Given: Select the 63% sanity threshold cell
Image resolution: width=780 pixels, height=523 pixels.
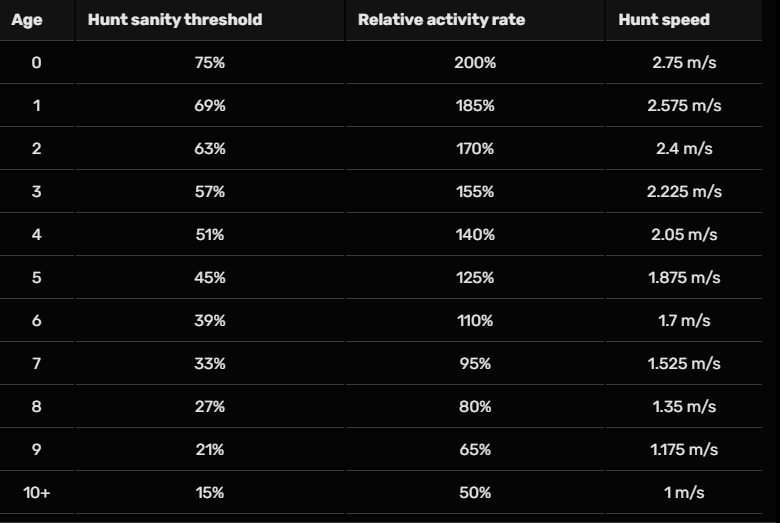Looking at the screenshot, I should 209,149.
